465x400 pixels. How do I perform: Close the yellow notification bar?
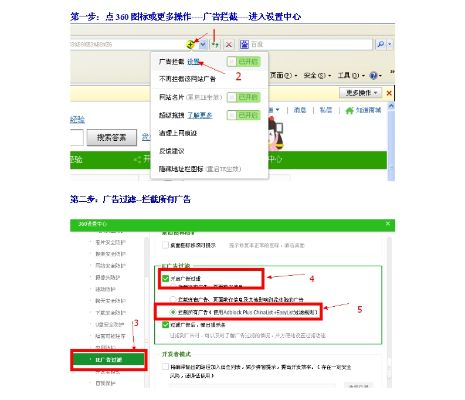pyautogui.click(x=389, y=93)
